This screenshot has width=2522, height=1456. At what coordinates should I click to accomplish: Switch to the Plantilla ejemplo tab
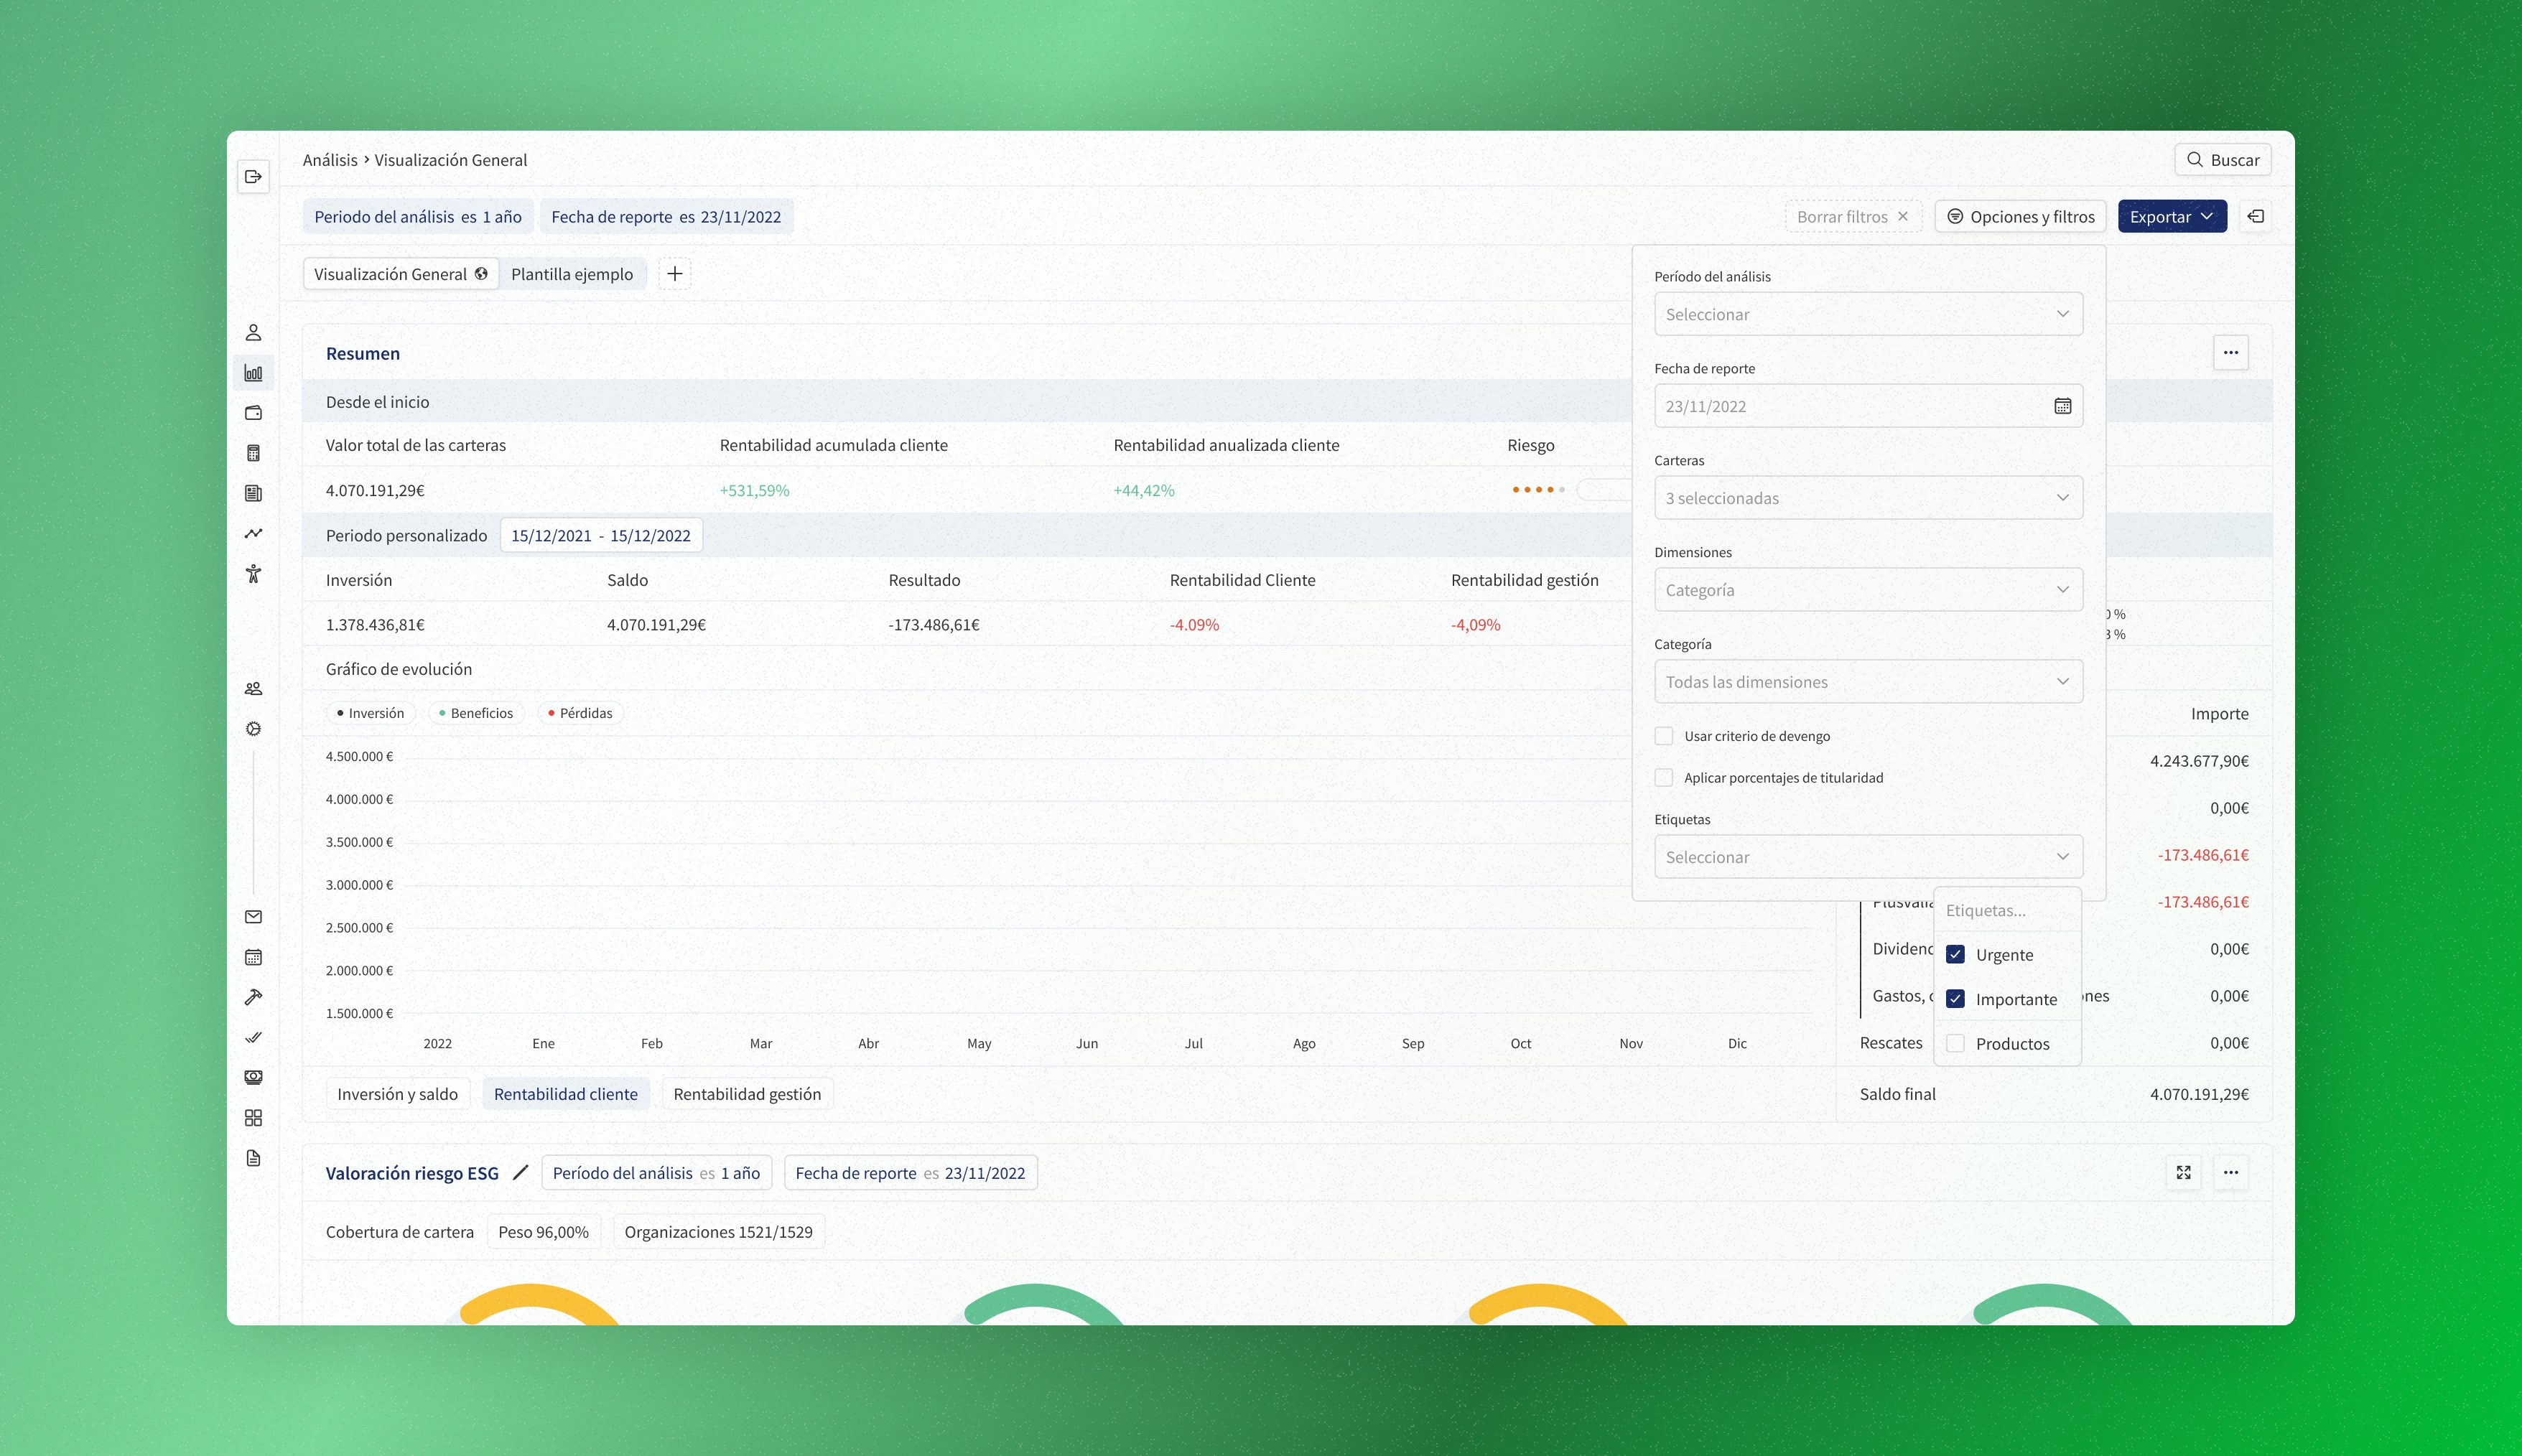point(572,273)
